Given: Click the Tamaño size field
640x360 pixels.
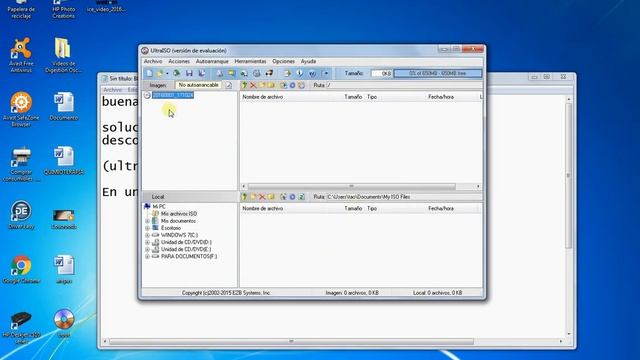Looking at the screenshot, I should (x=381, y=73).
